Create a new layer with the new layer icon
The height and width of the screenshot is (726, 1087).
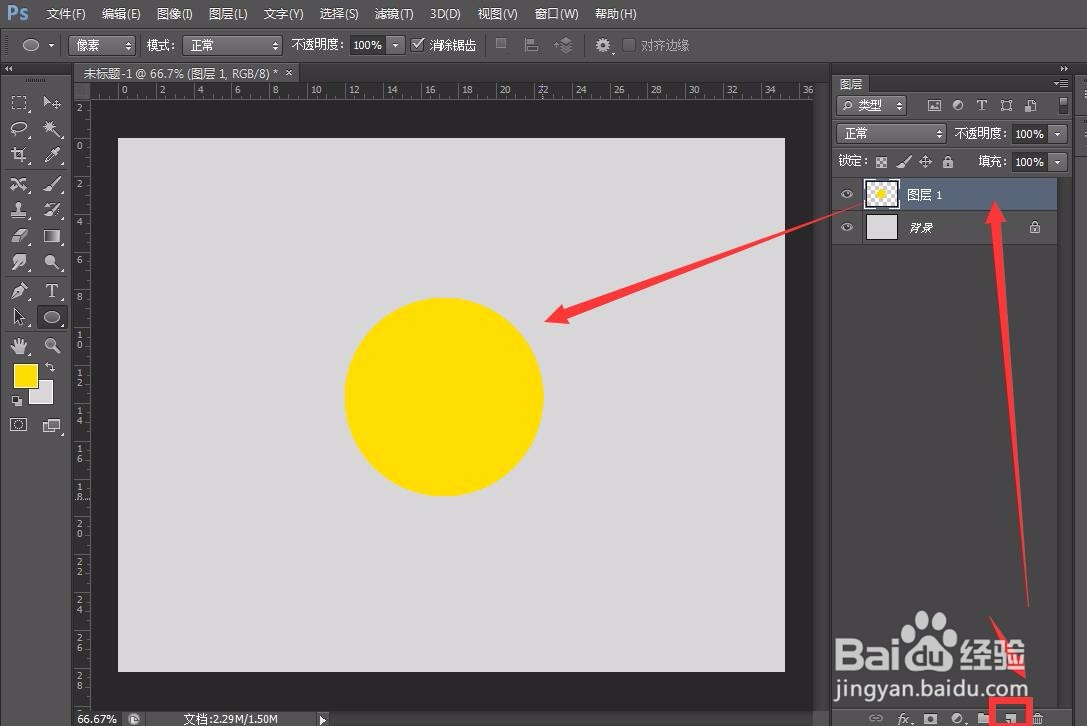[1010, 718]
